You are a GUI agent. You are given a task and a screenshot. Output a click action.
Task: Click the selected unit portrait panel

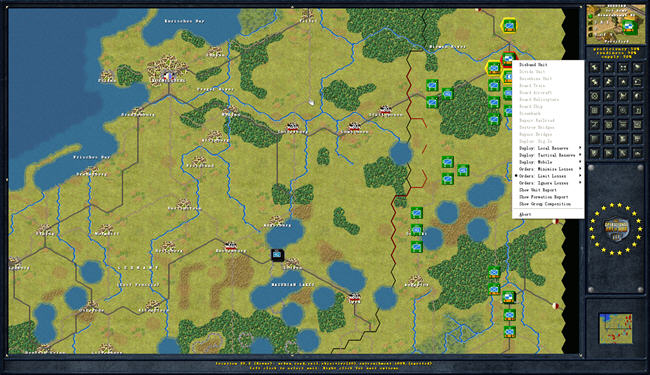pos(616,24)
